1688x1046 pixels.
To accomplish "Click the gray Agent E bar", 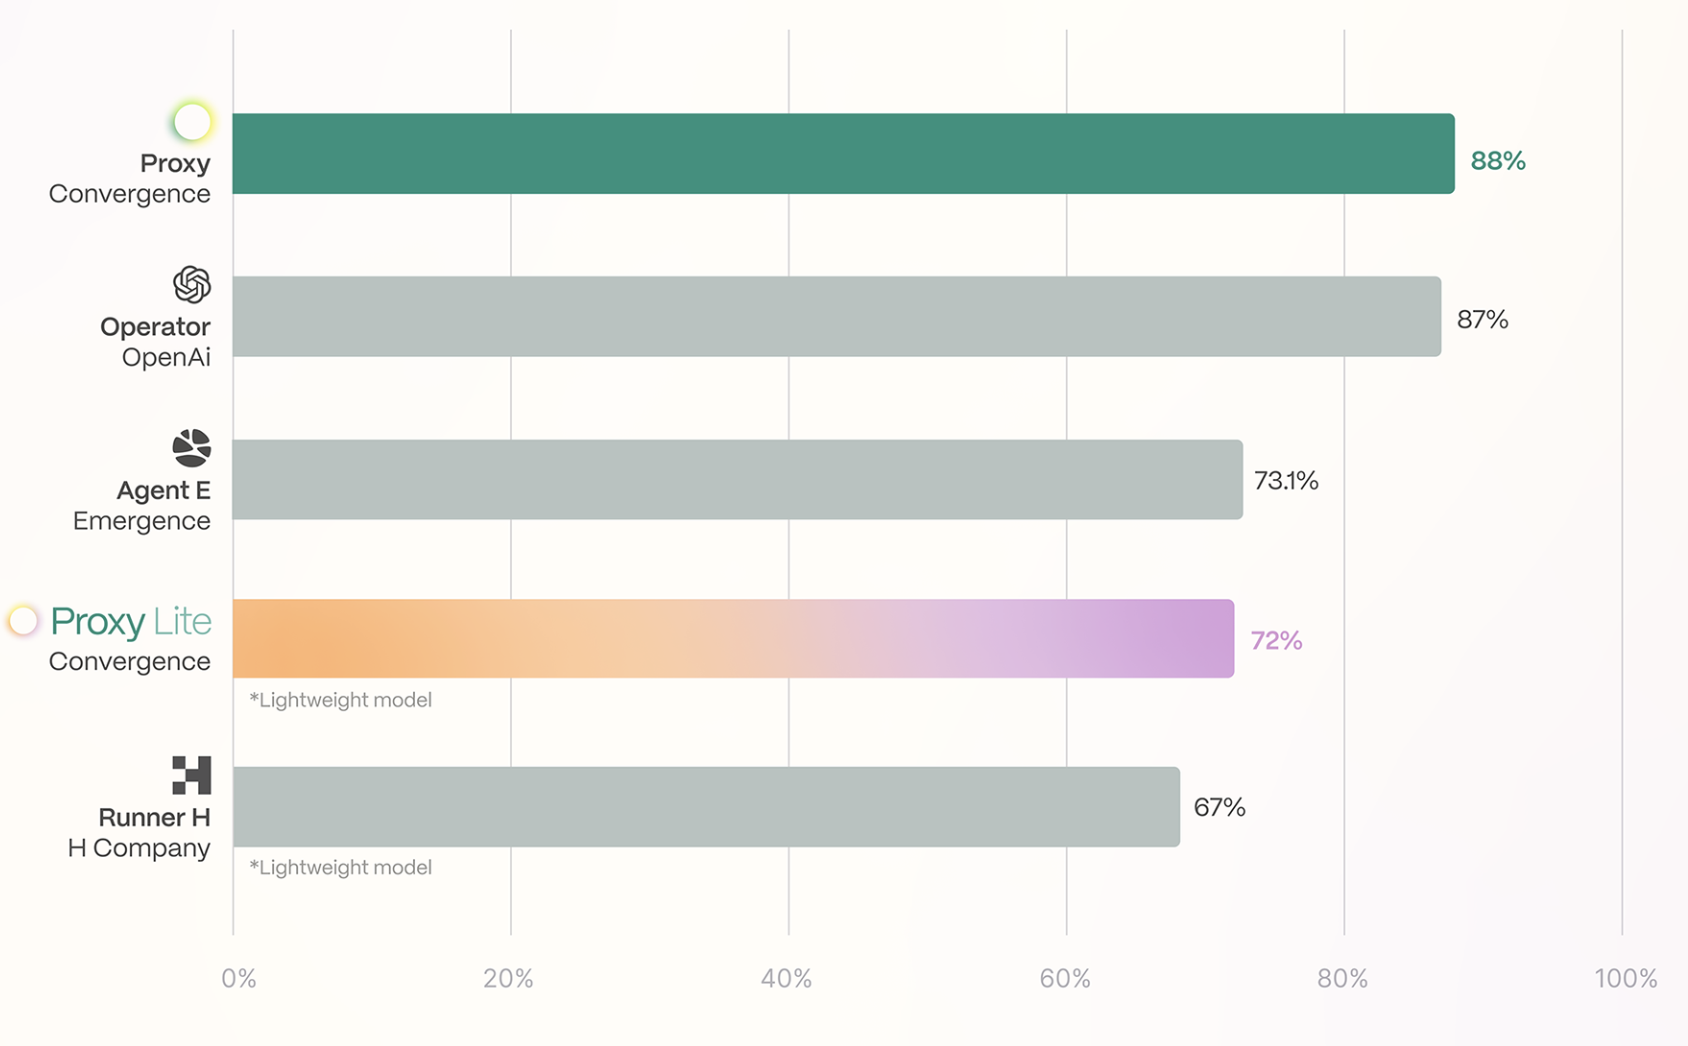I will tap(738, 480).
